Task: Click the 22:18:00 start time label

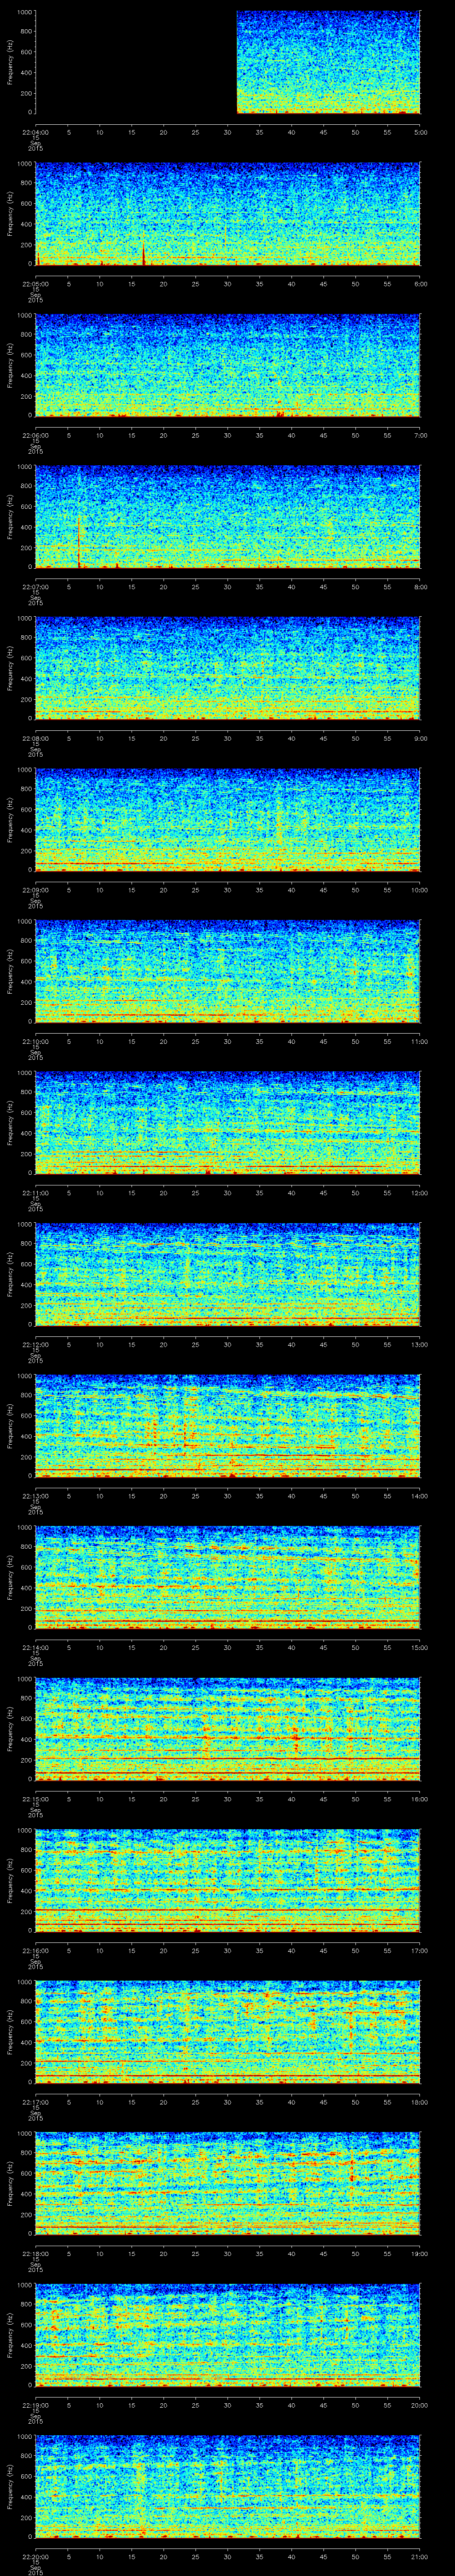Action: [x=35, y=2252]
